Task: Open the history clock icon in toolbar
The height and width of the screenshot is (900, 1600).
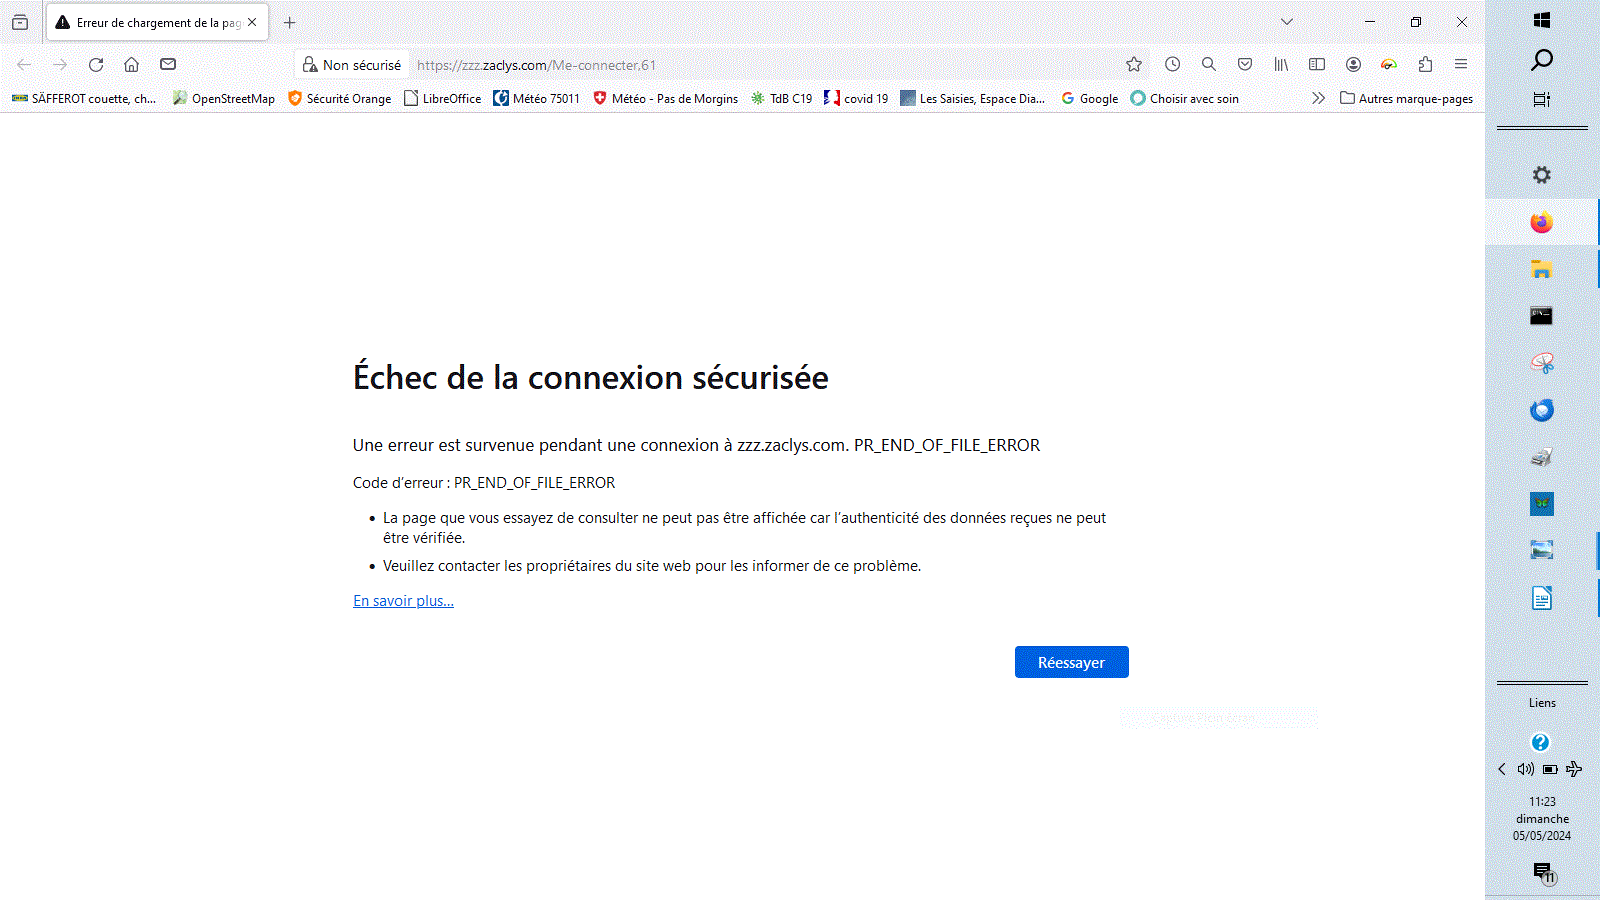Action: point(1173,65)
